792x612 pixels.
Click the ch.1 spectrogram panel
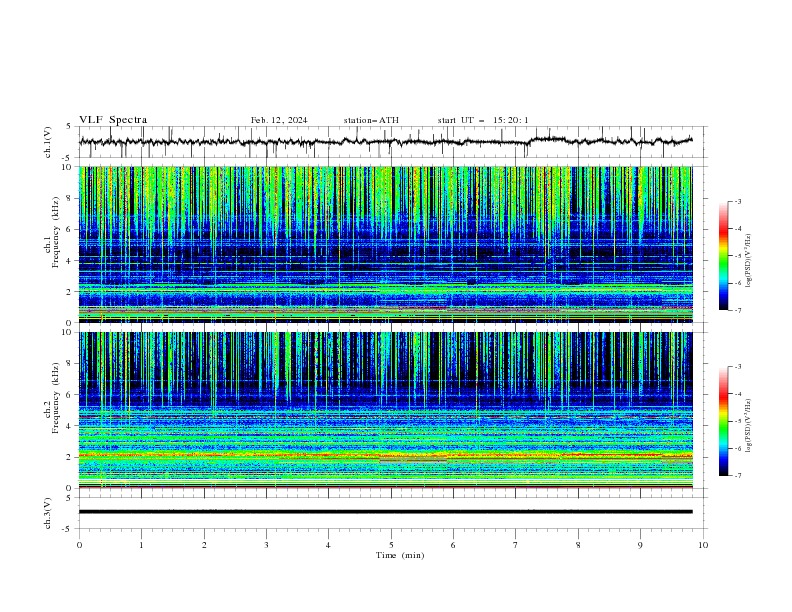pyautogui.click(x=386, y=244)
